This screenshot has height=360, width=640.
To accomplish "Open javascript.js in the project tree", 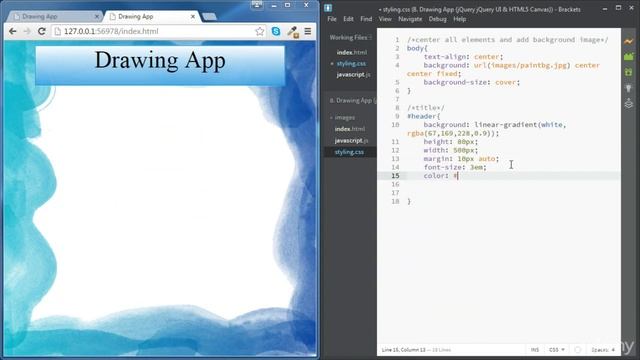I will click(x=351, y=140).
